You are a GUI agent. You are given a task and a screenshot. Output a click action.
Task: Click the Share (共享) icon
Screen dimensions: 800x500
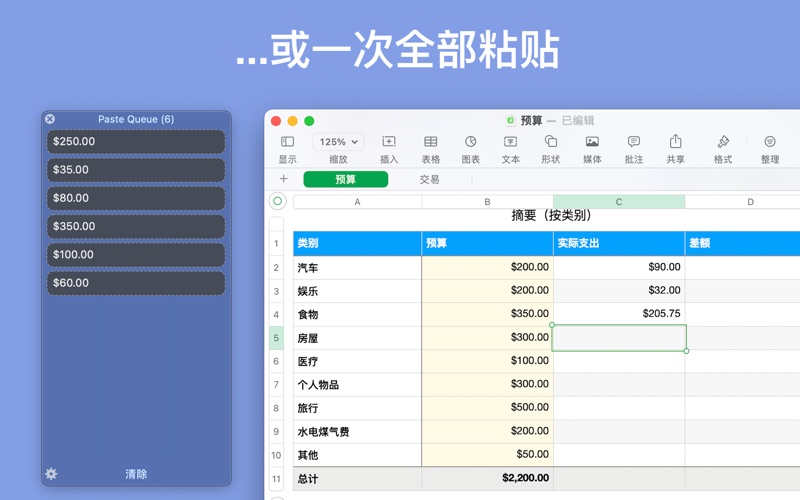point(675,143)
